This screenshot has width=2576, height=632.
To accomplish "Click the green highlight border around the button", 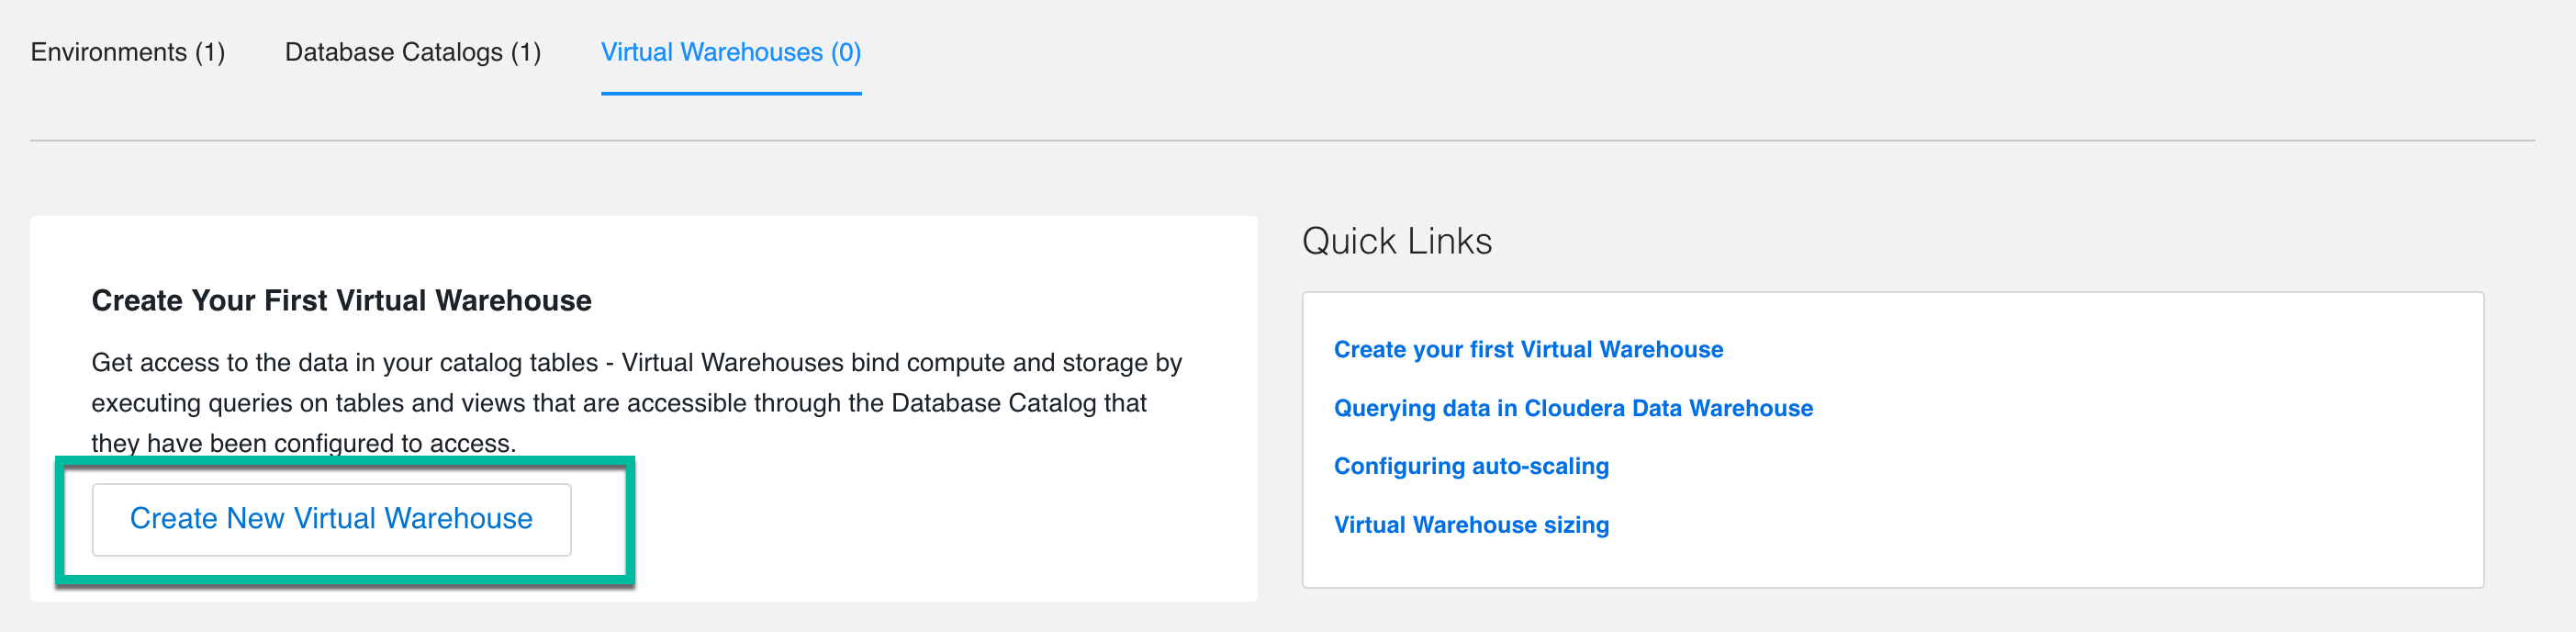I will coord(345,580).
